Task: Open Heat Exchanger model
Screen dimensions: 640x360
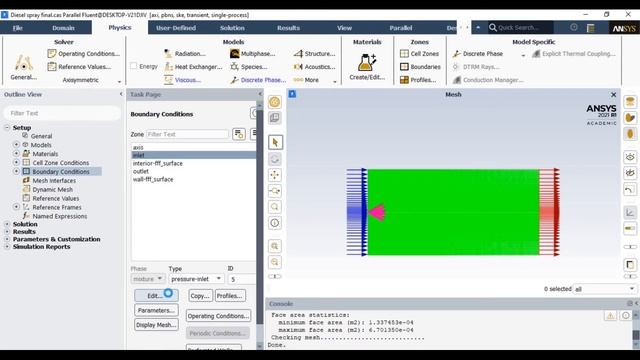Action: (x=193, y=67)
